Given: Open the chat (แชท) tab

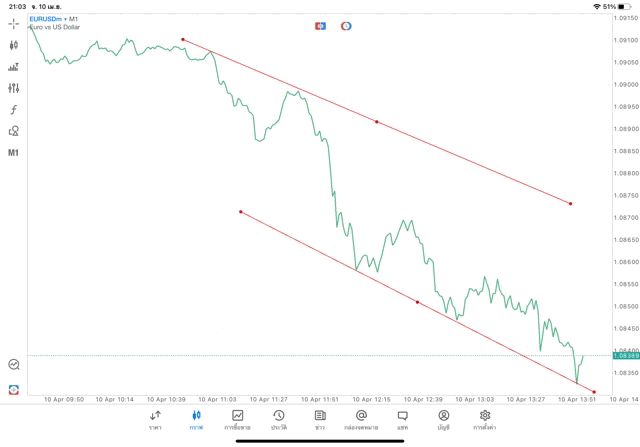Looking at the screenshot, I should [x=402, y=419].
